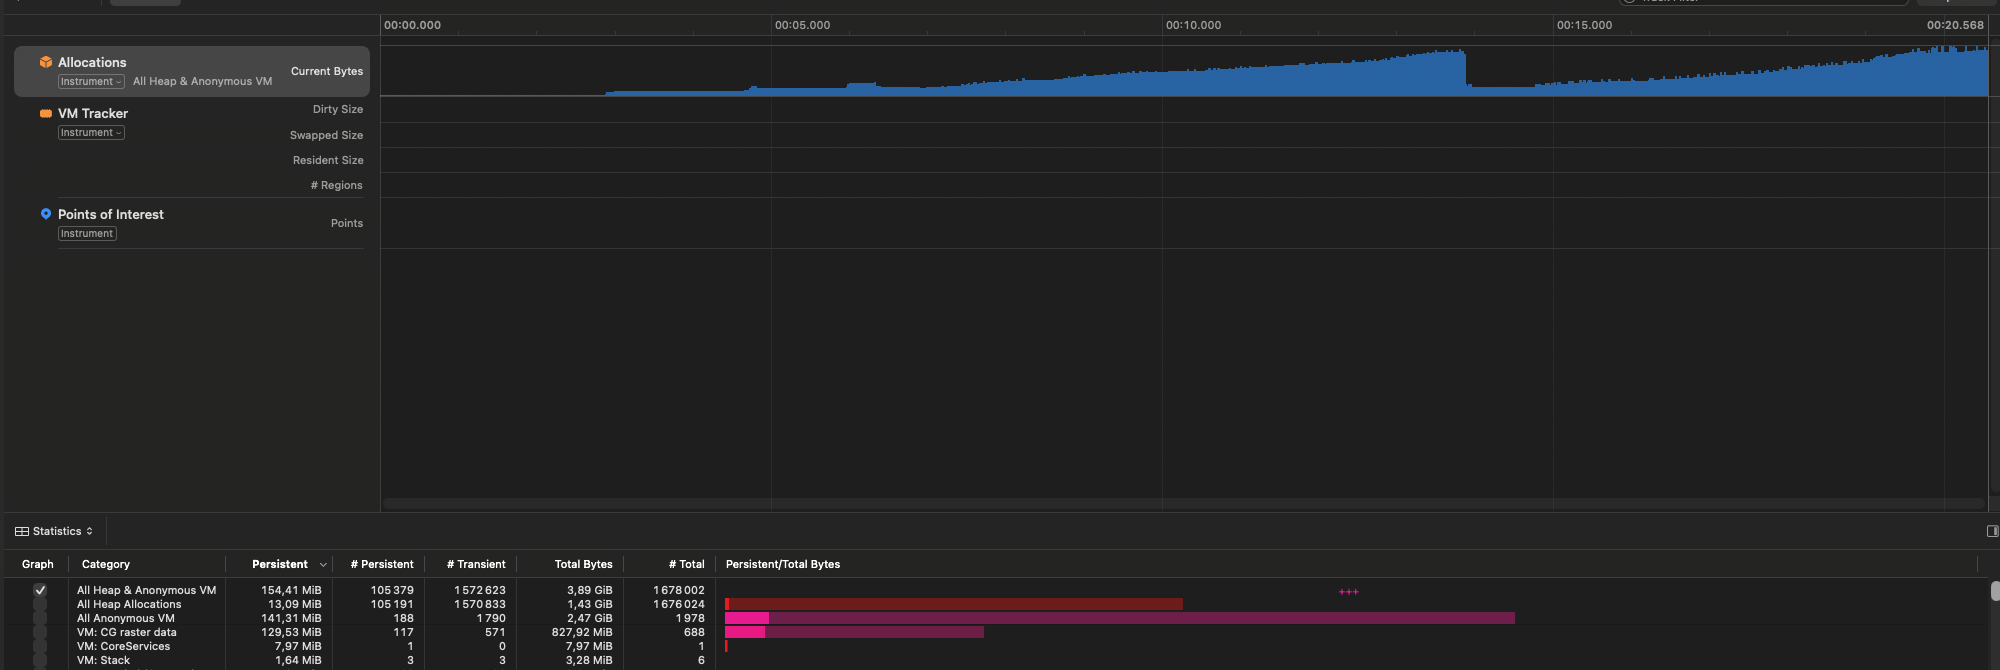The image size is (2000, 670).
Task: Click the VM: CG raster data ratio bar
Action: 854,632
